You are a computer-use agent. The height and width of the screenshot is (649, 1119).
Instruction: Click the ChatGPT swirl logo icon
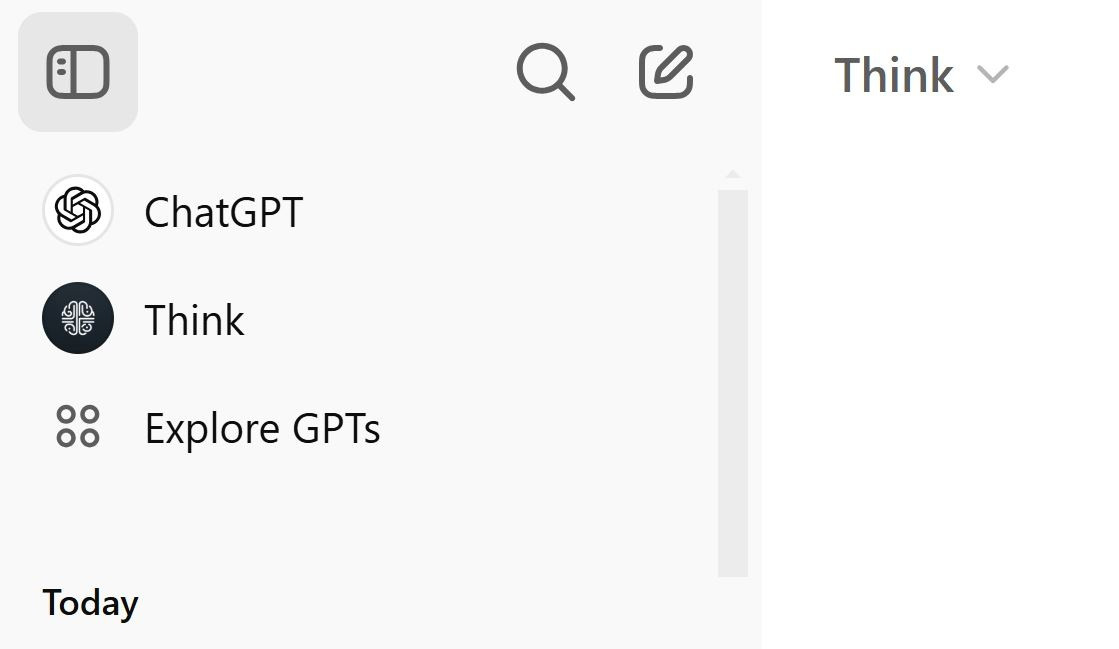click(78, 211)
